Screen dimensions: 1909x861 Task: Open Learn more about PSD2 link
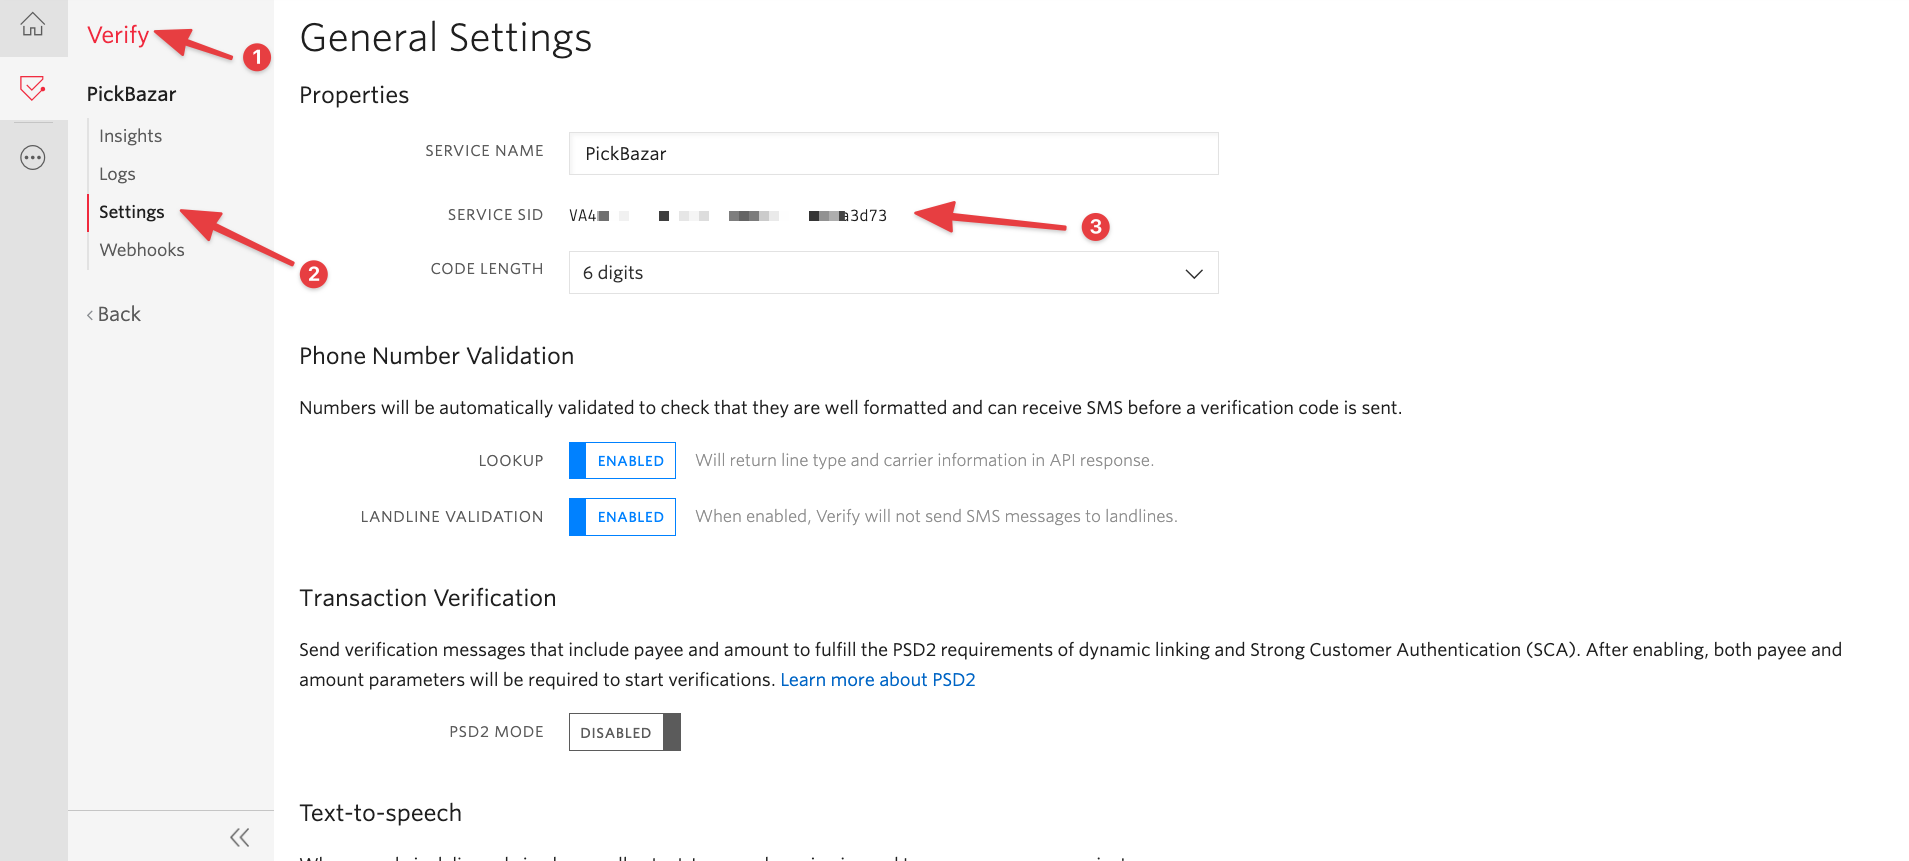[x=877, y=680]
